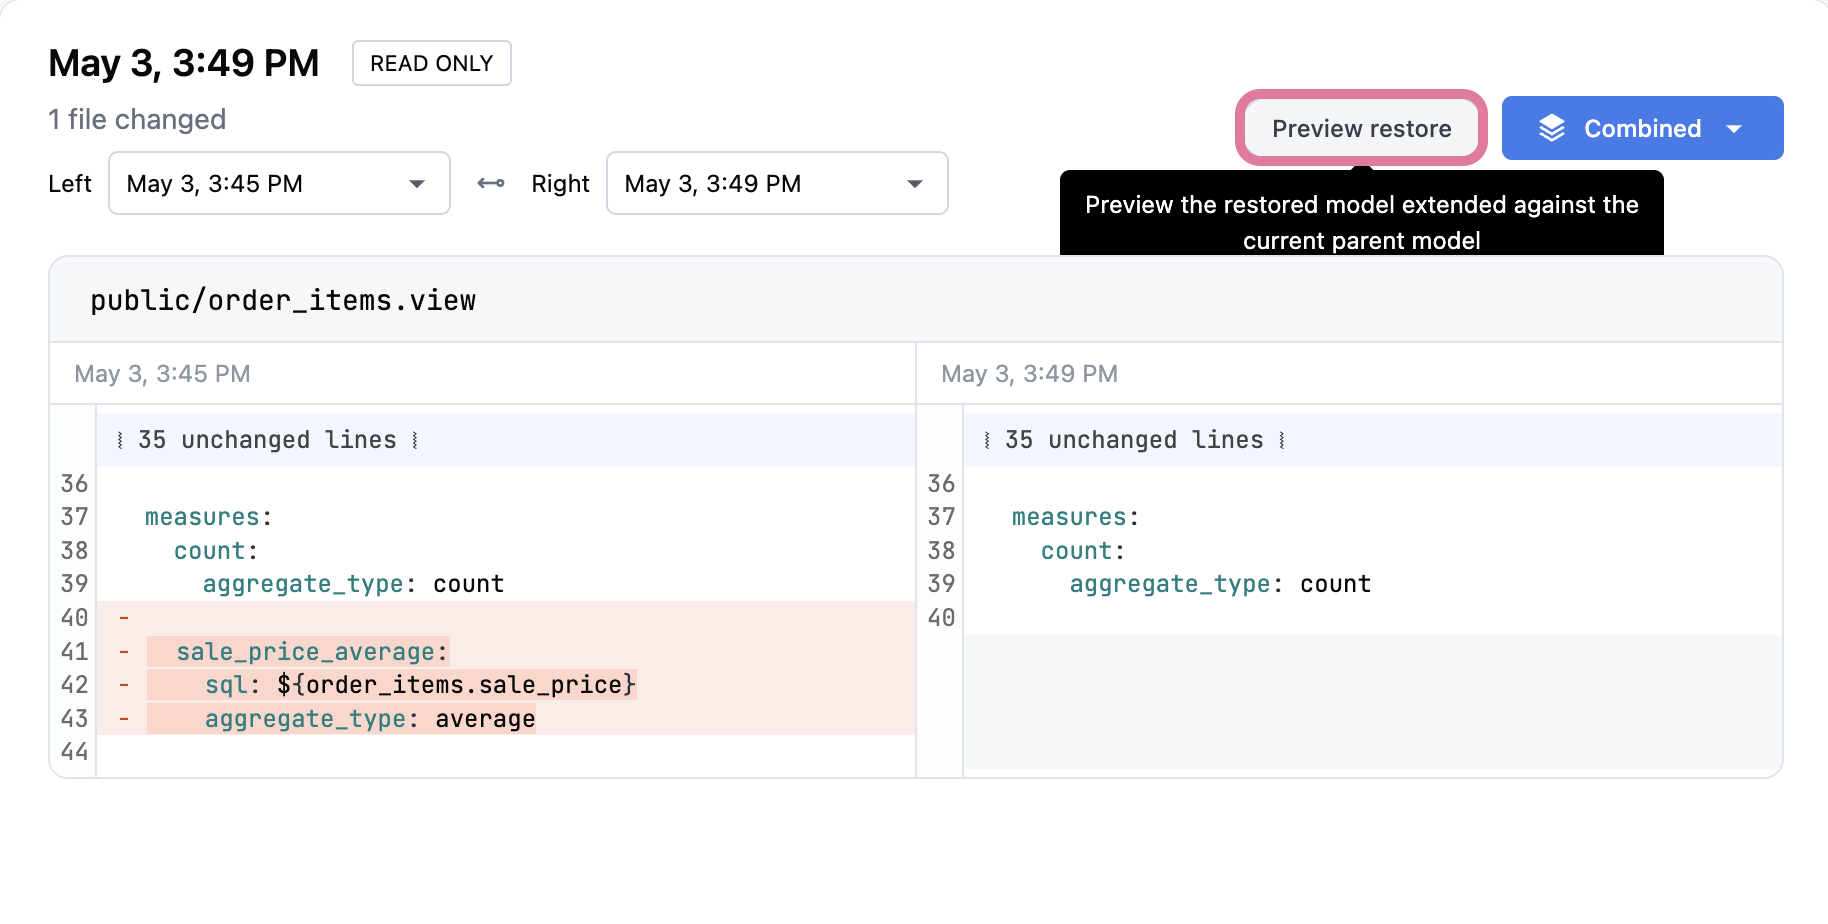Expand 35 unchanged lines in left pane
Screen dimensions: 1828x924
tap(267, 440)
